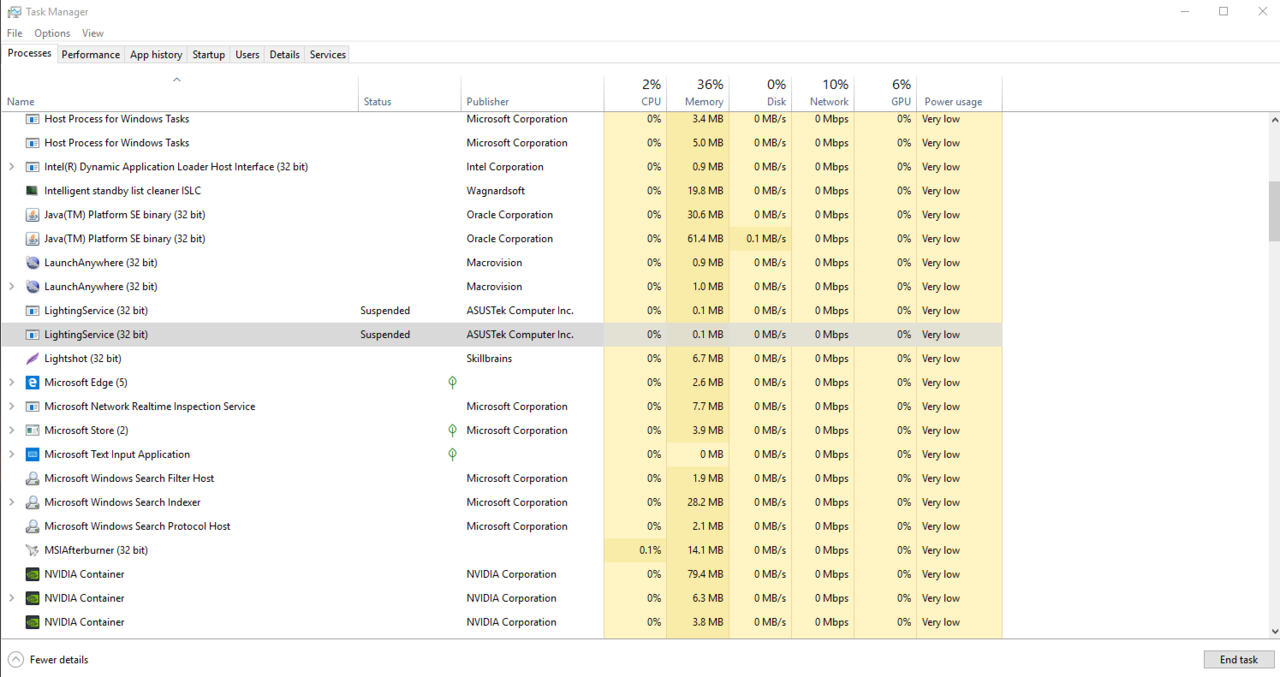Viewport: 1280px width, 677px height.
Task: Expand the Microsoft Store (2) group
Action: pos(11,431)
